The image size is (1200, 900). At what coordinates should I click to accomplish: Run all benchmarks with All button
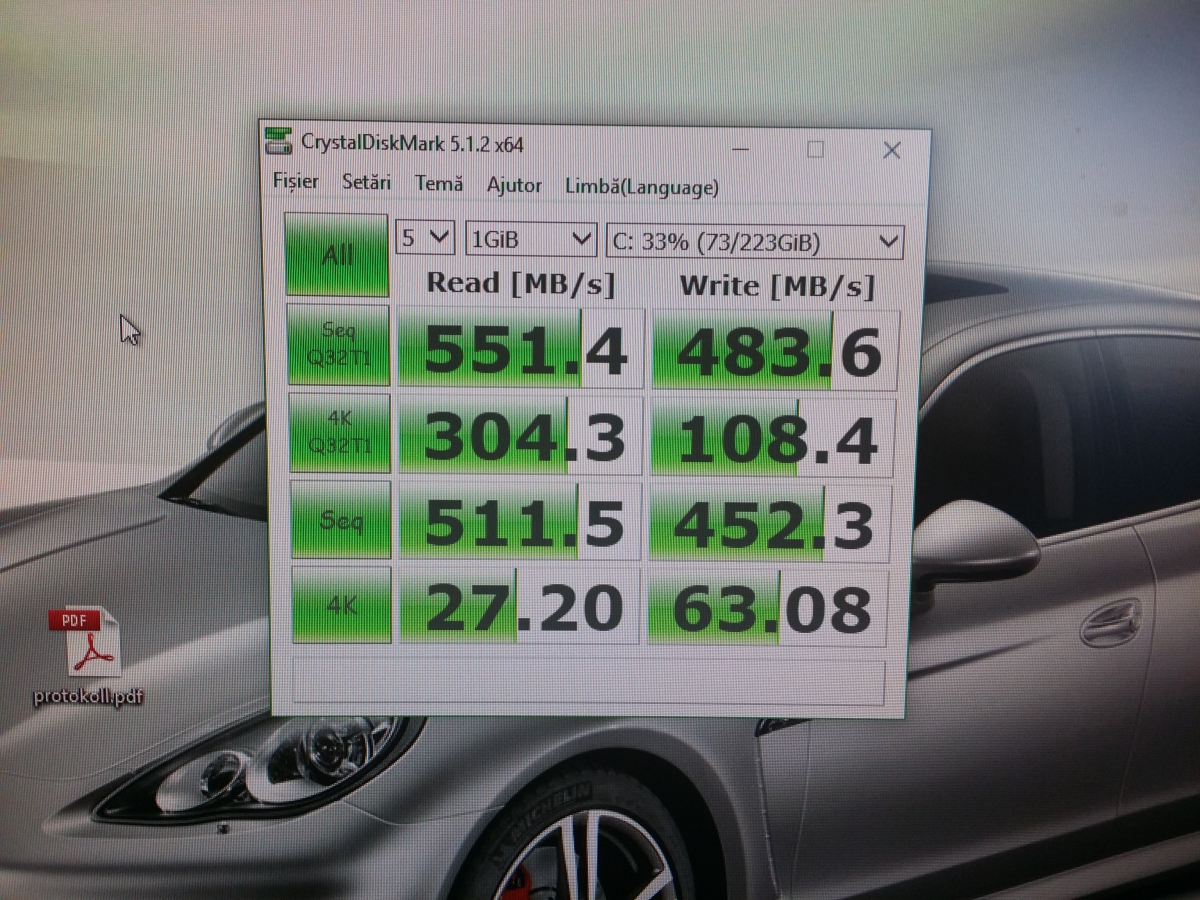pos(336,254)
